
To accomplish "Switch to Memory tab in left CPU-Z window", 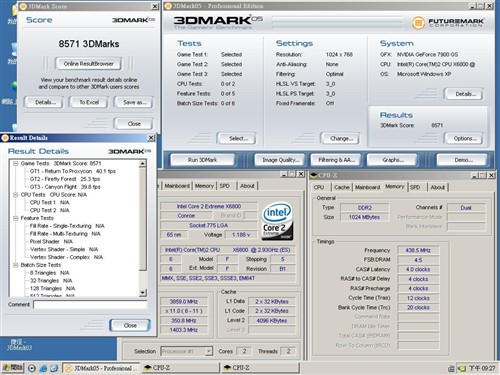I will [204, 186].
